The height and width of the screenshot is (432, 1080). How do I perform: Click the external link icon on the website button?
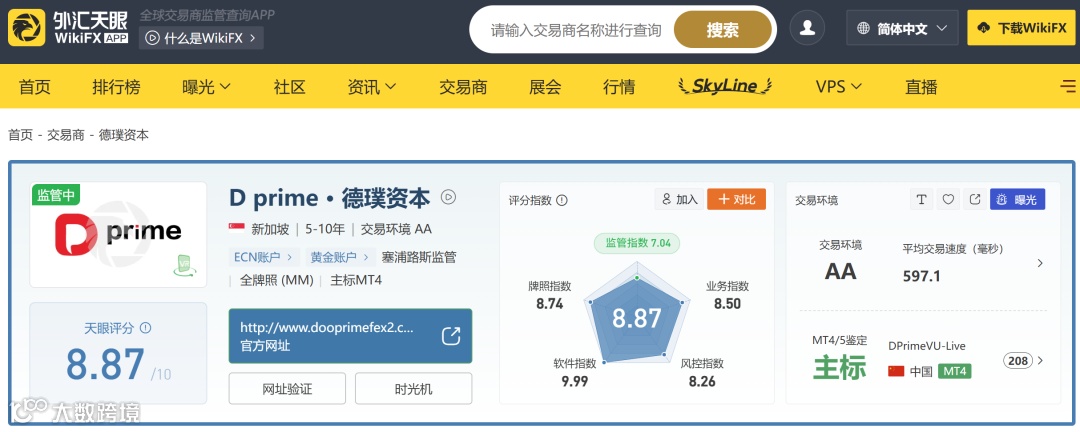pos(450,336)
